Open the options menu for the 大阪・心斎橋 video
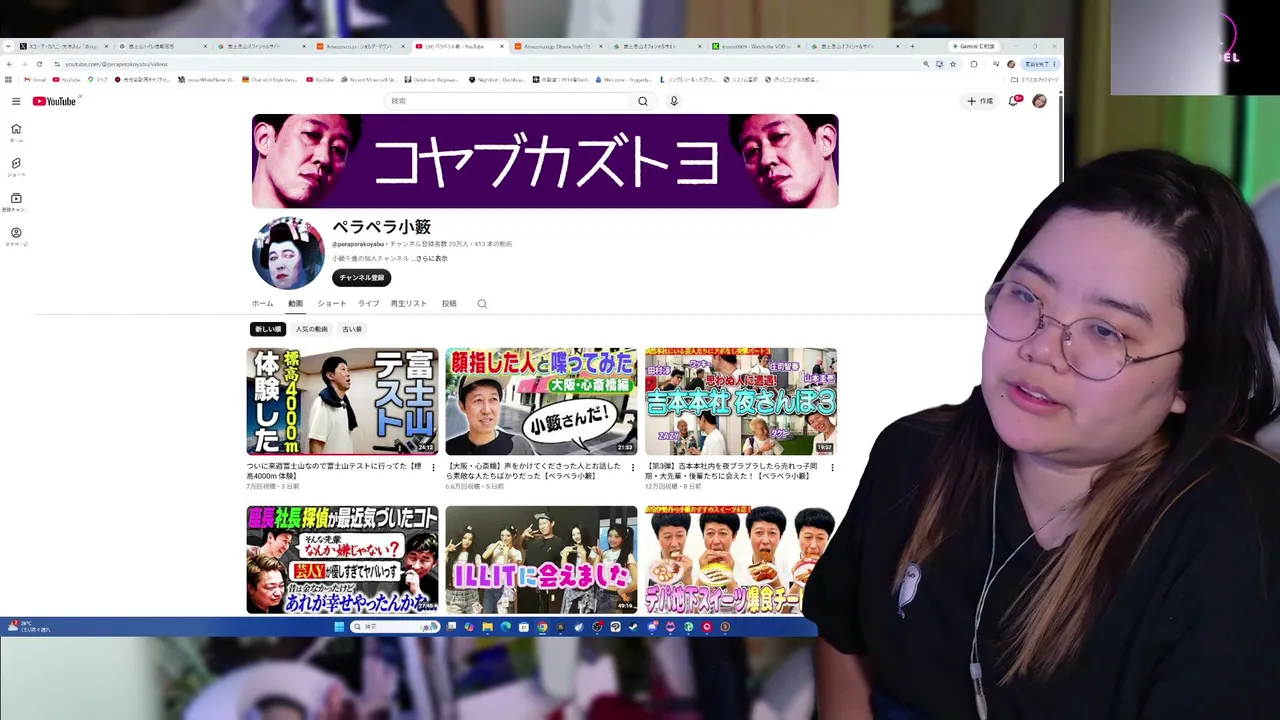Viewport: 1280px width, 720px height. 632,467
